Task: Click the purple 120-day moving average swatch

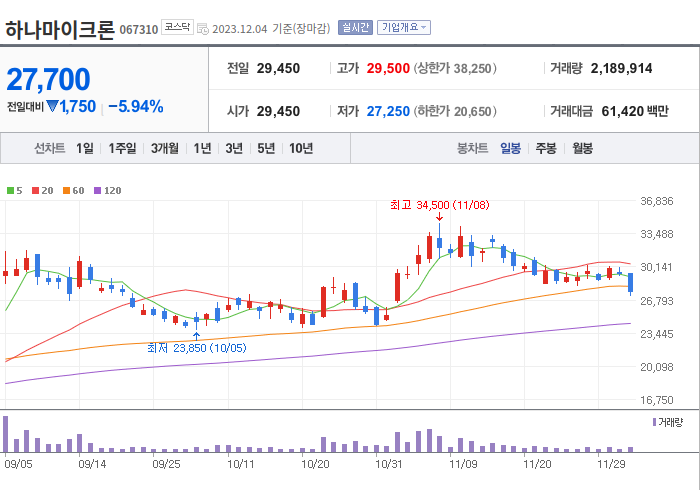Action: [97, 191]
